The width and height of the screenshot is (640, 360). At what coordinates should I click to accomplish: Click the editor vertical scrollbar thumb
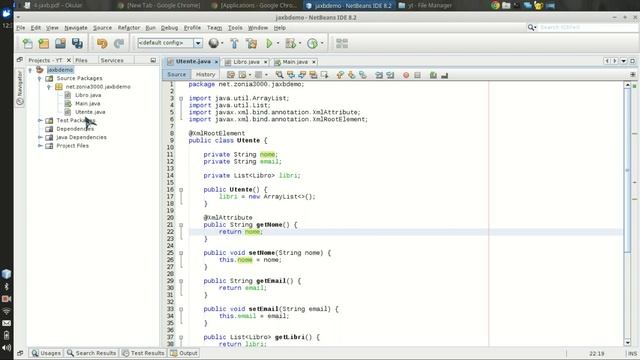tap(628, 171)
